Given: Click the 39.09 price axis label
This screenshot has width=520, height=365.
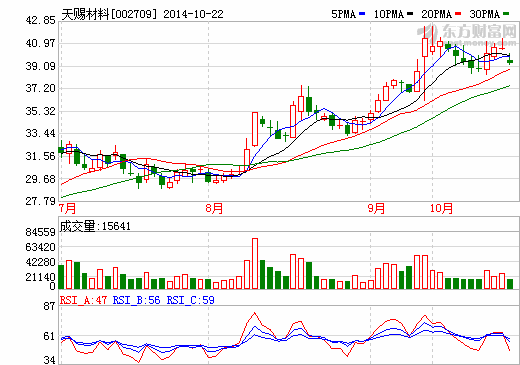Looking at the screenshot, I should (40, 66).
